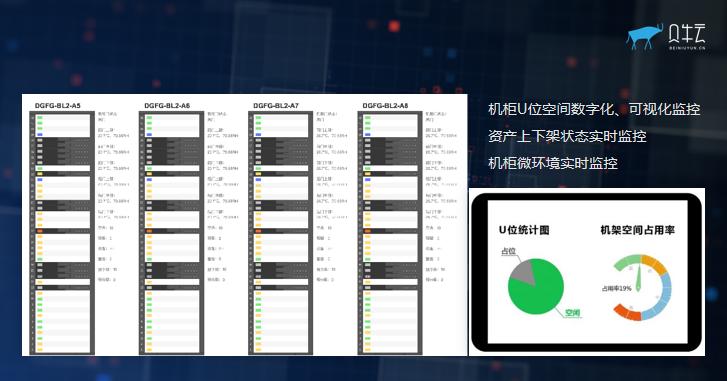Viewport: 727px width, 381px height.
Task: Click the 占位 pie label
Action: [x=508, y=251]
